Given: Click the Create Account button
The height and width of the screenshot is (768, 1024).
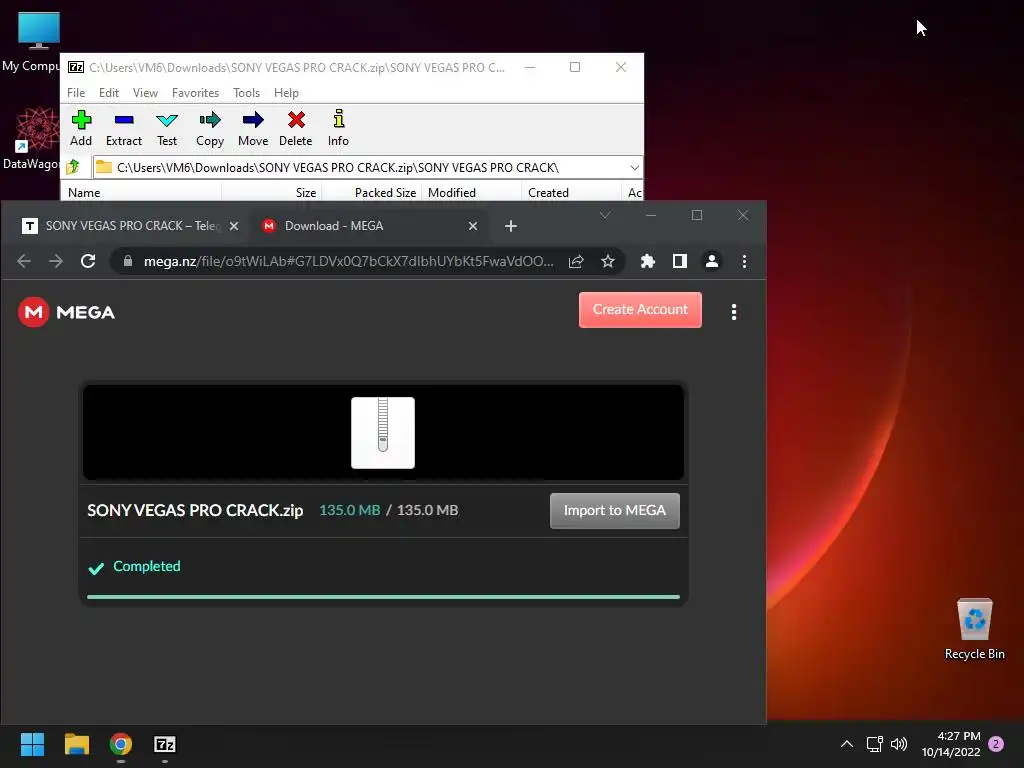Looking at the screenshot, I should (640, 310).
